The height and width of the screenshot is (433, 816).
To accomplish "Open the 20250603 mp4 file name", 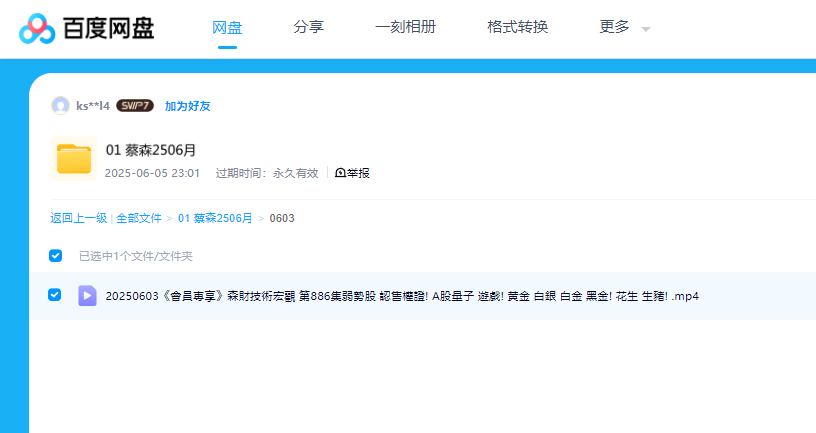I will [x=400, y=296].
